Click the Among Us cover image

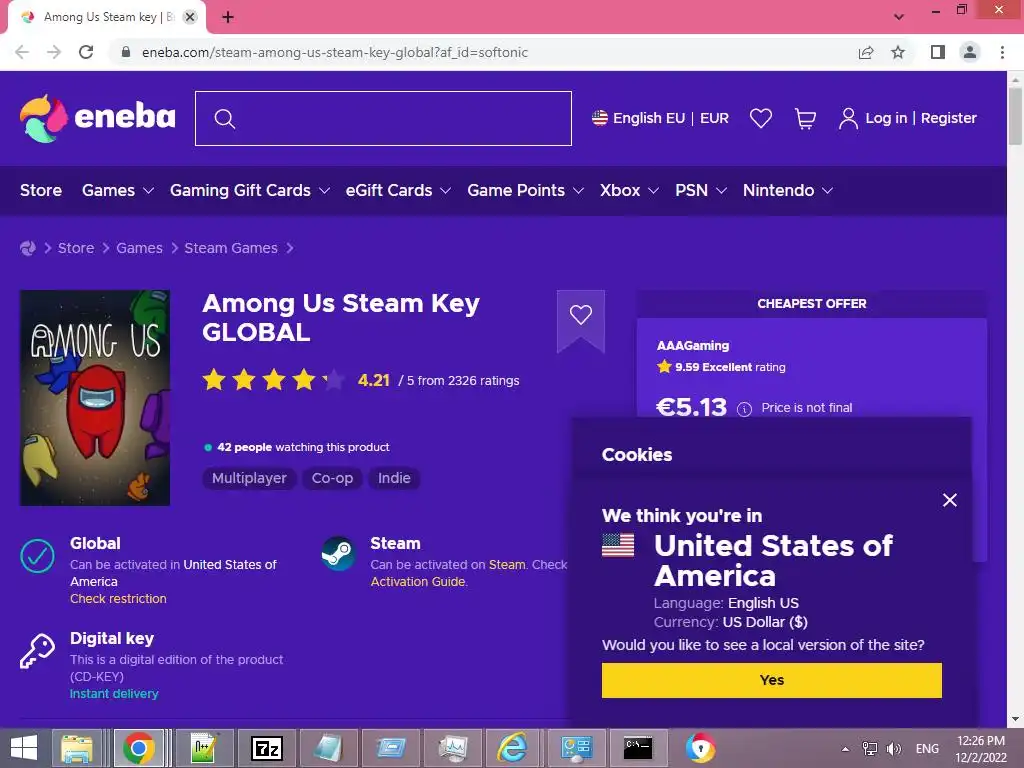(x=95, y=398)
